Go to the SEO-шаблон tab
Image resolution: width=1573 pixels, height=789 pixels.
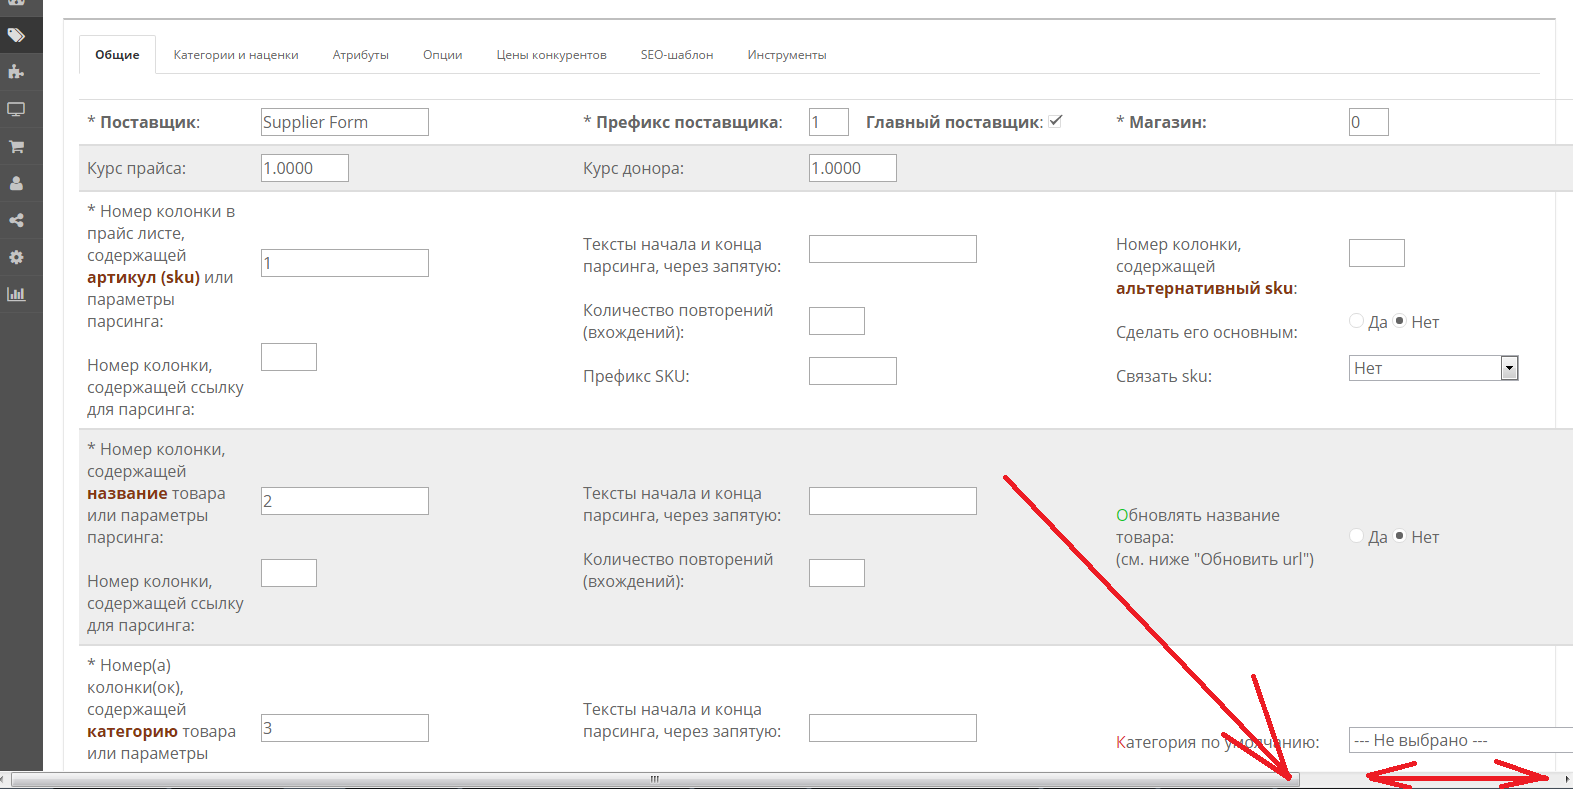677,55
